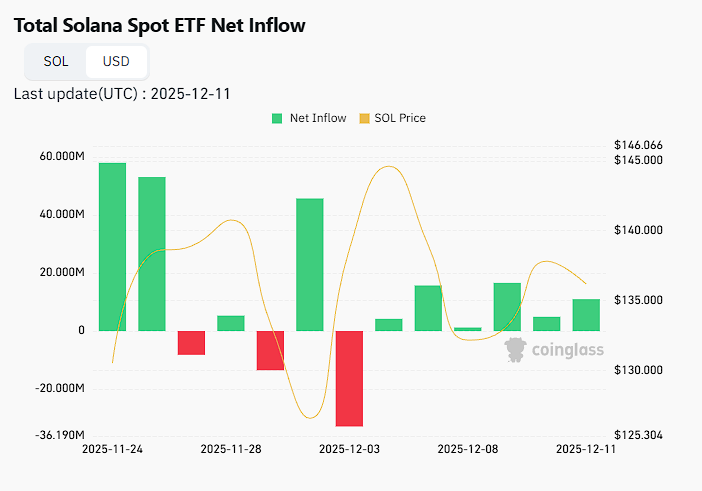Viewport: 702px width, 491px height.
Task: Click the 60.000M y-axis label
Action: (62, 157)
